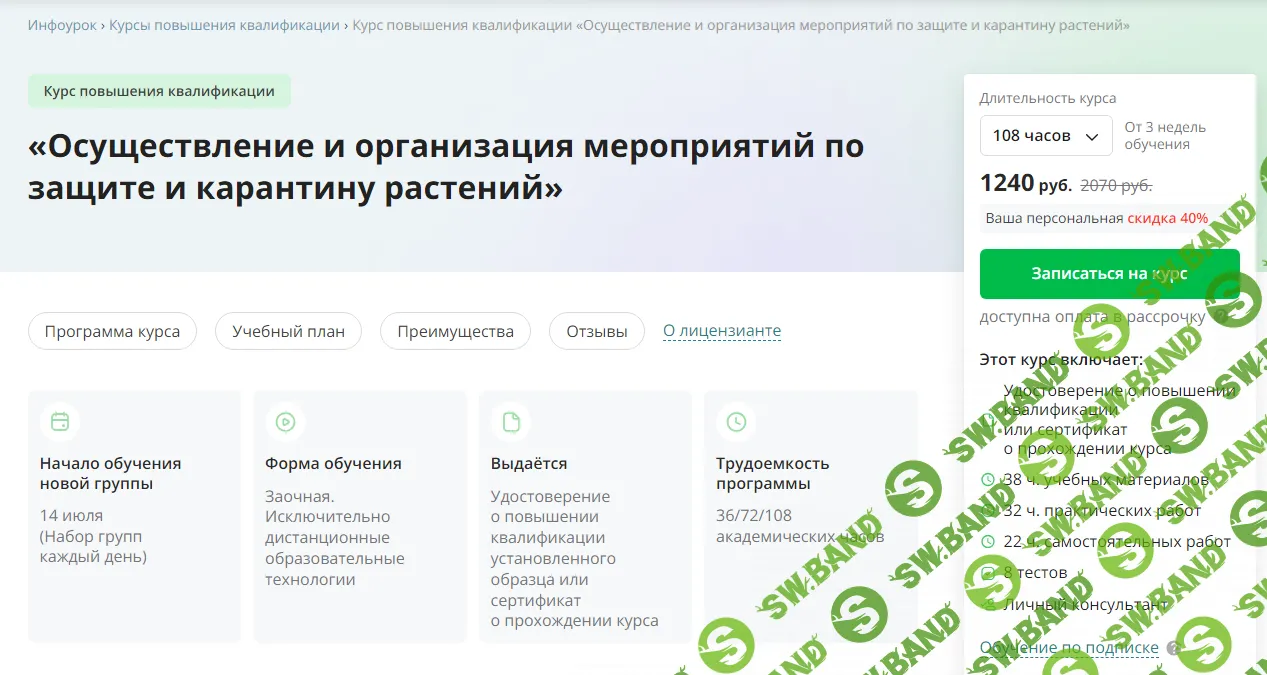
Task: Click «Инфоурок» in the breadcrumb trail
Action: 59,24
